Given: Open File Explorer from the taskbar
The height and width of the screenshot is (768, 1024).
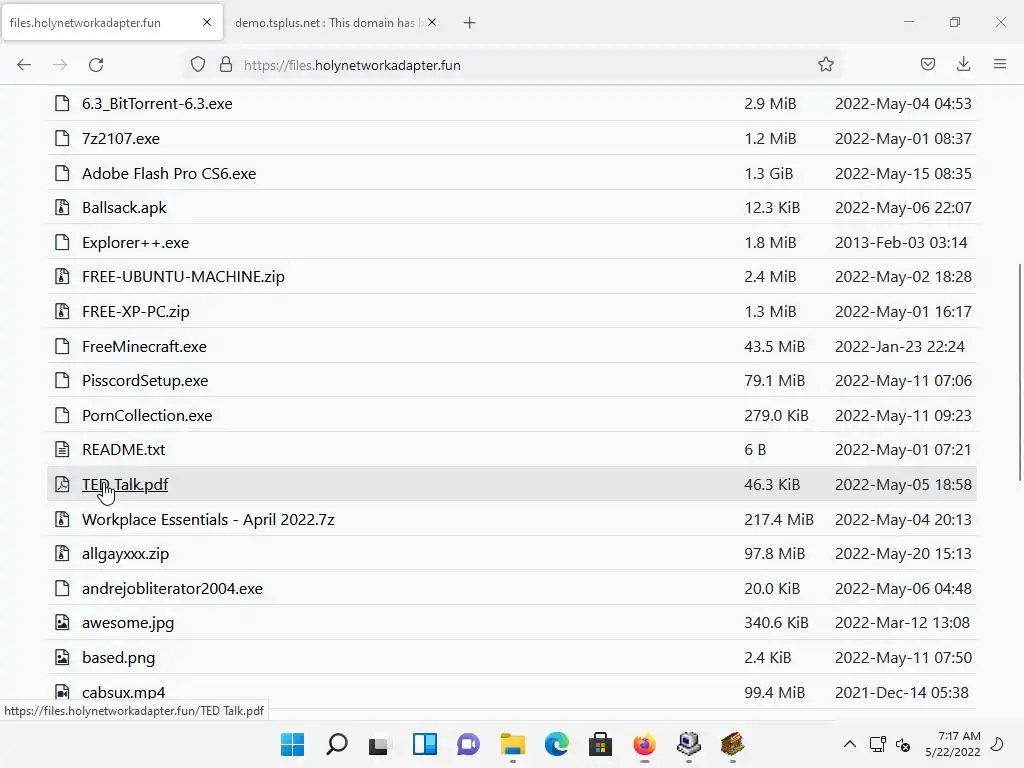Looking at the screenshot, I should coord(513,744).
